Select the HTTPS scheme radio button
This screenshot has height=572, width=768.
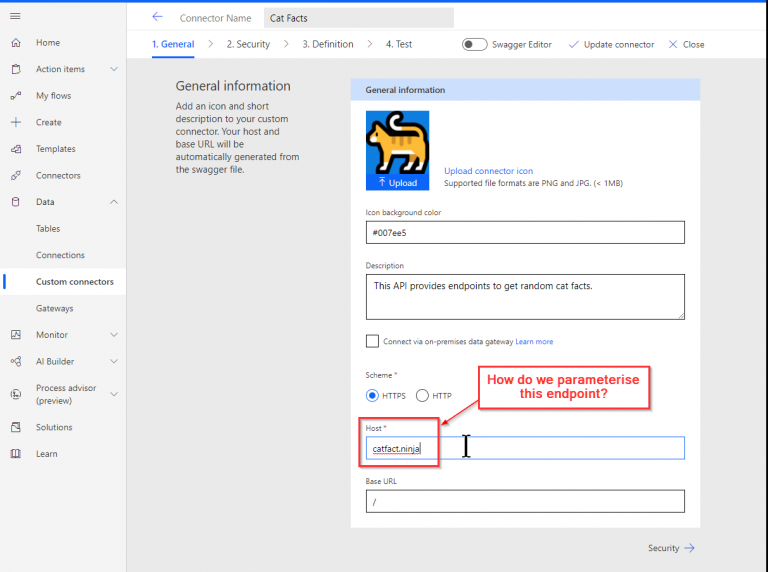tap(372, 395)
